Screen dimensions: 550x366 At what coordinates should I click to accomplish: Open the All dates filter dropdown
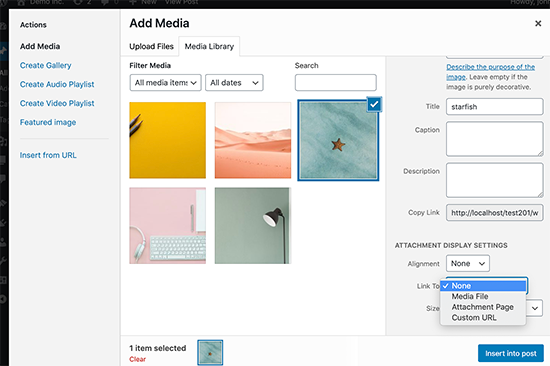[x=234, y=83]
